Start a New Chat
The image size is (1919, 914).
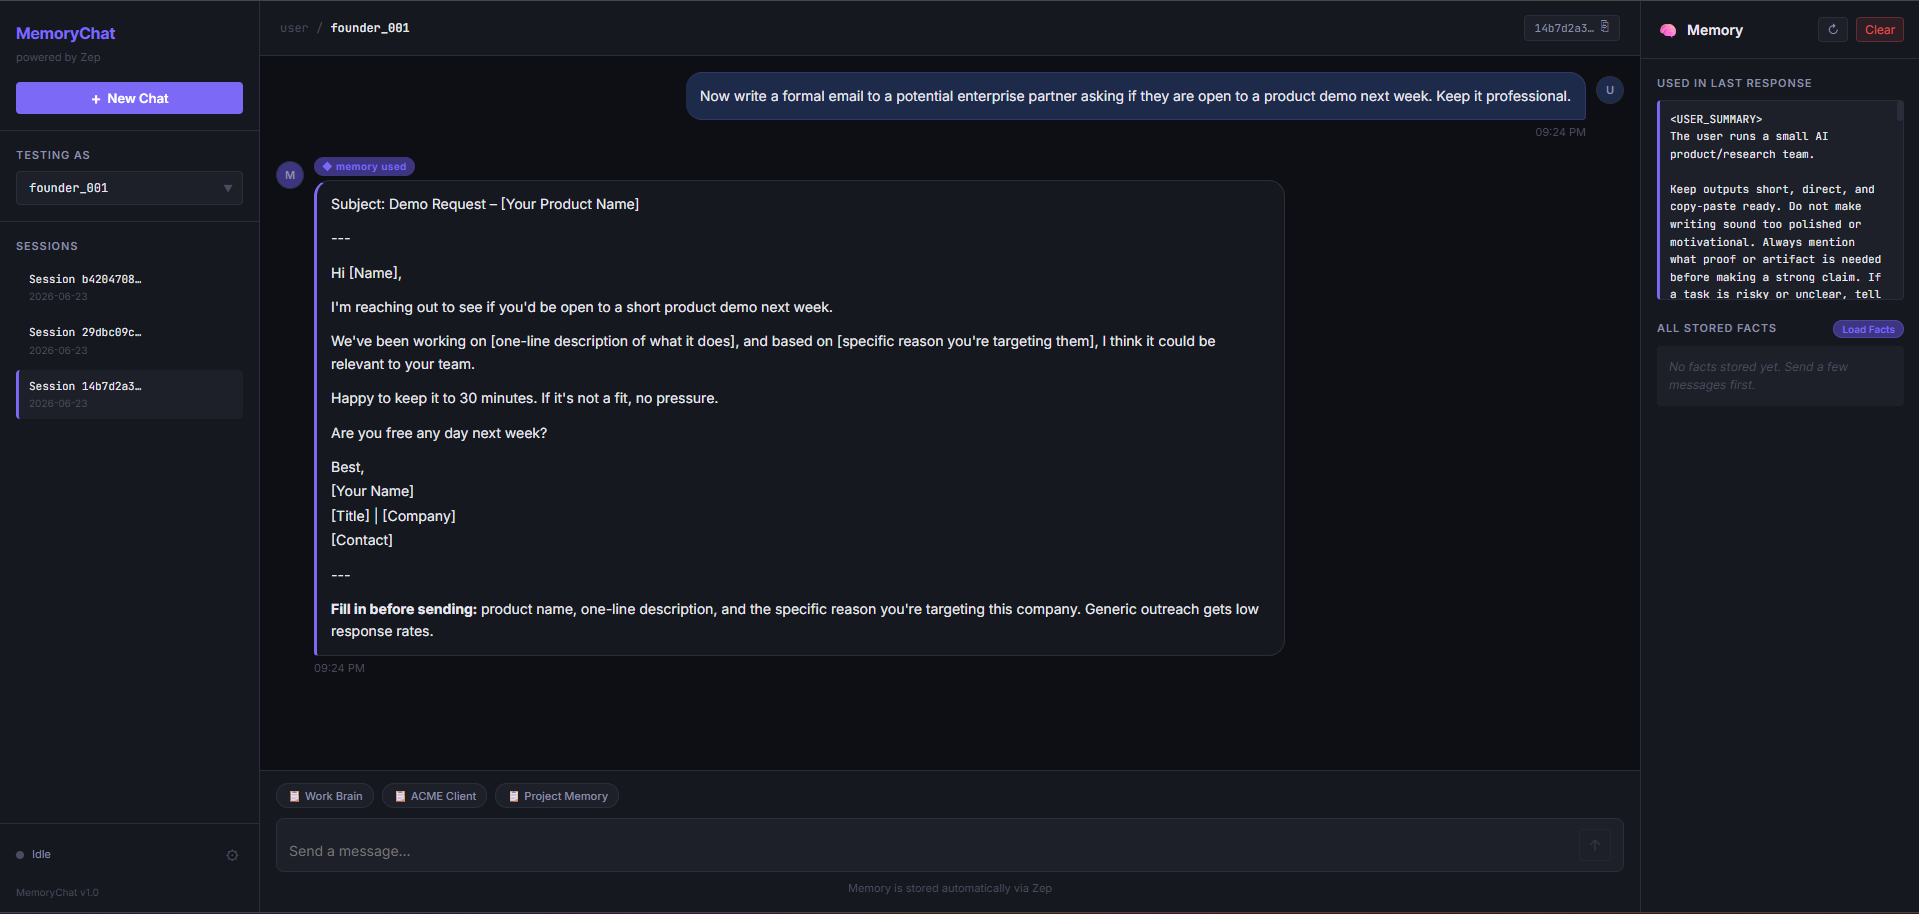coord(129,98)
